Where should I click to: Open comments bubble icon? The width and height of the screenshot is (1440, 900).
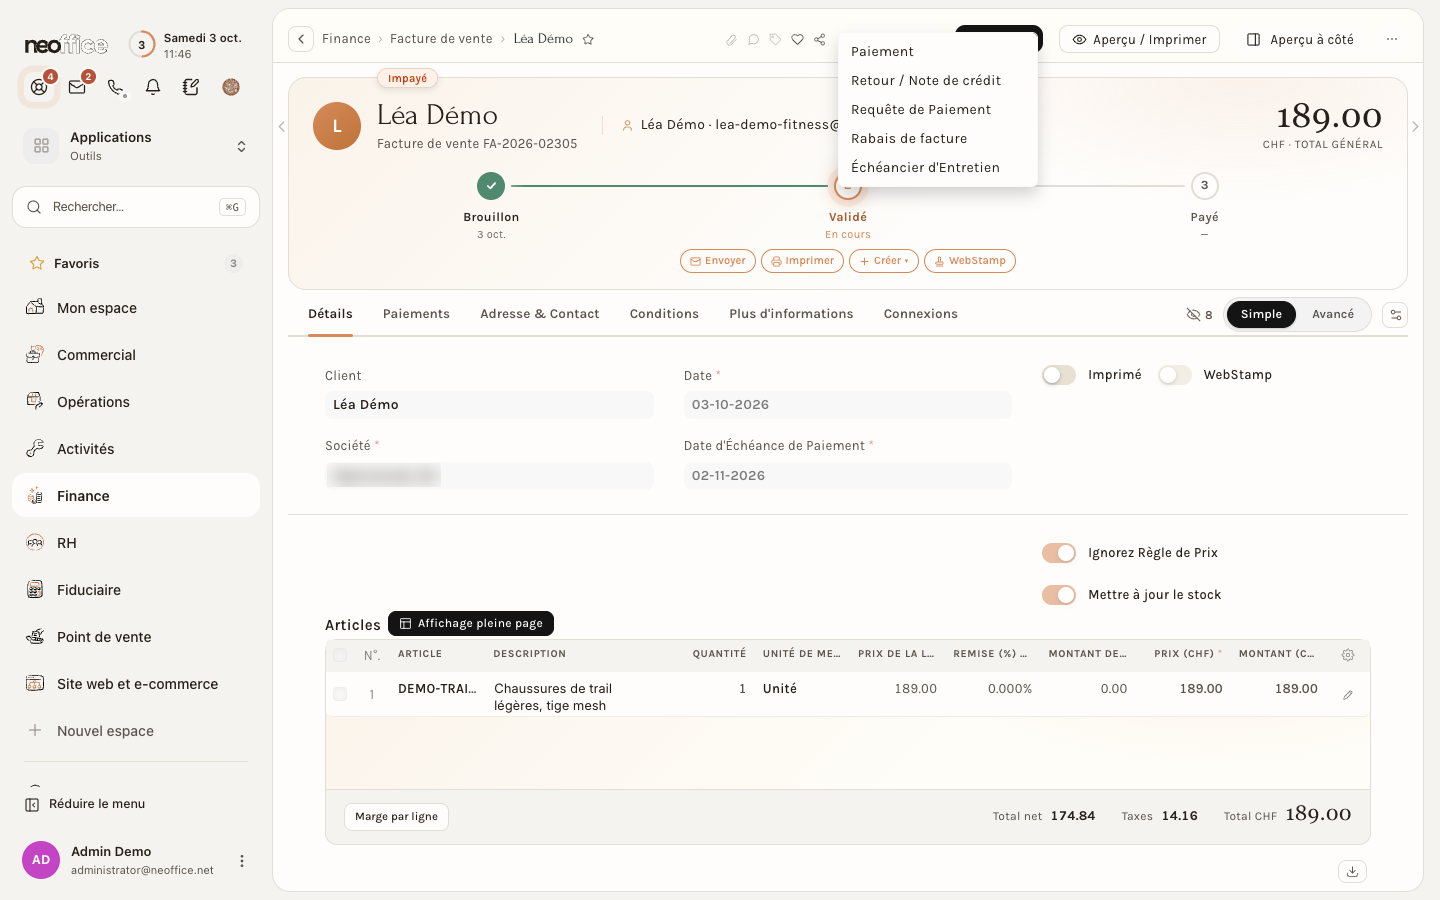point(753,40)
